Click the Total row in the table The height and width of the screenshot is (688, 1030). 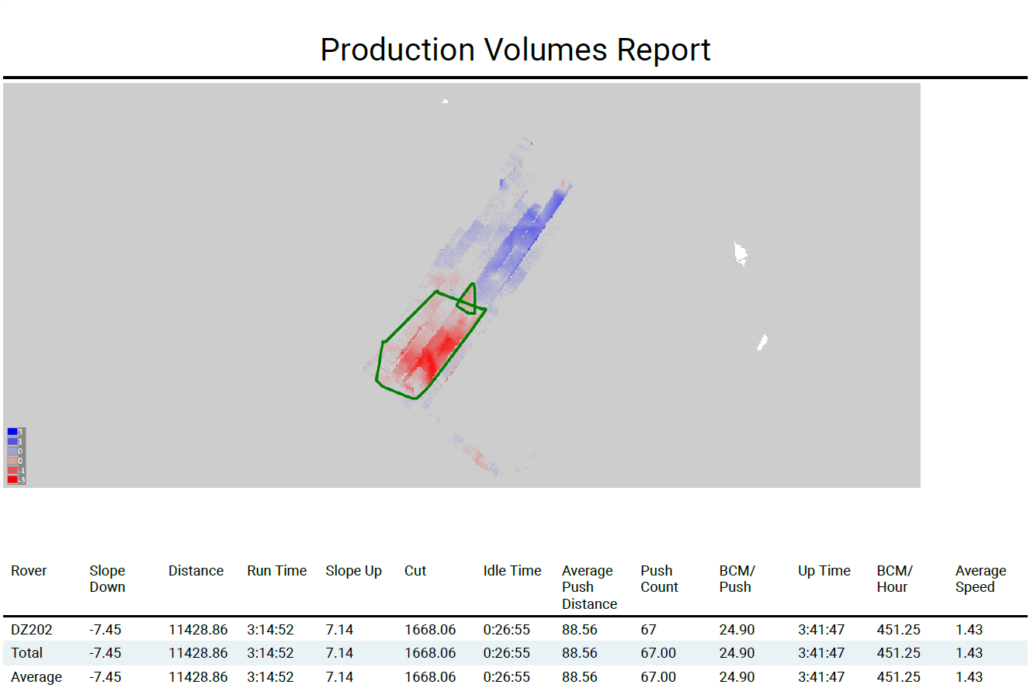(30, 653)
